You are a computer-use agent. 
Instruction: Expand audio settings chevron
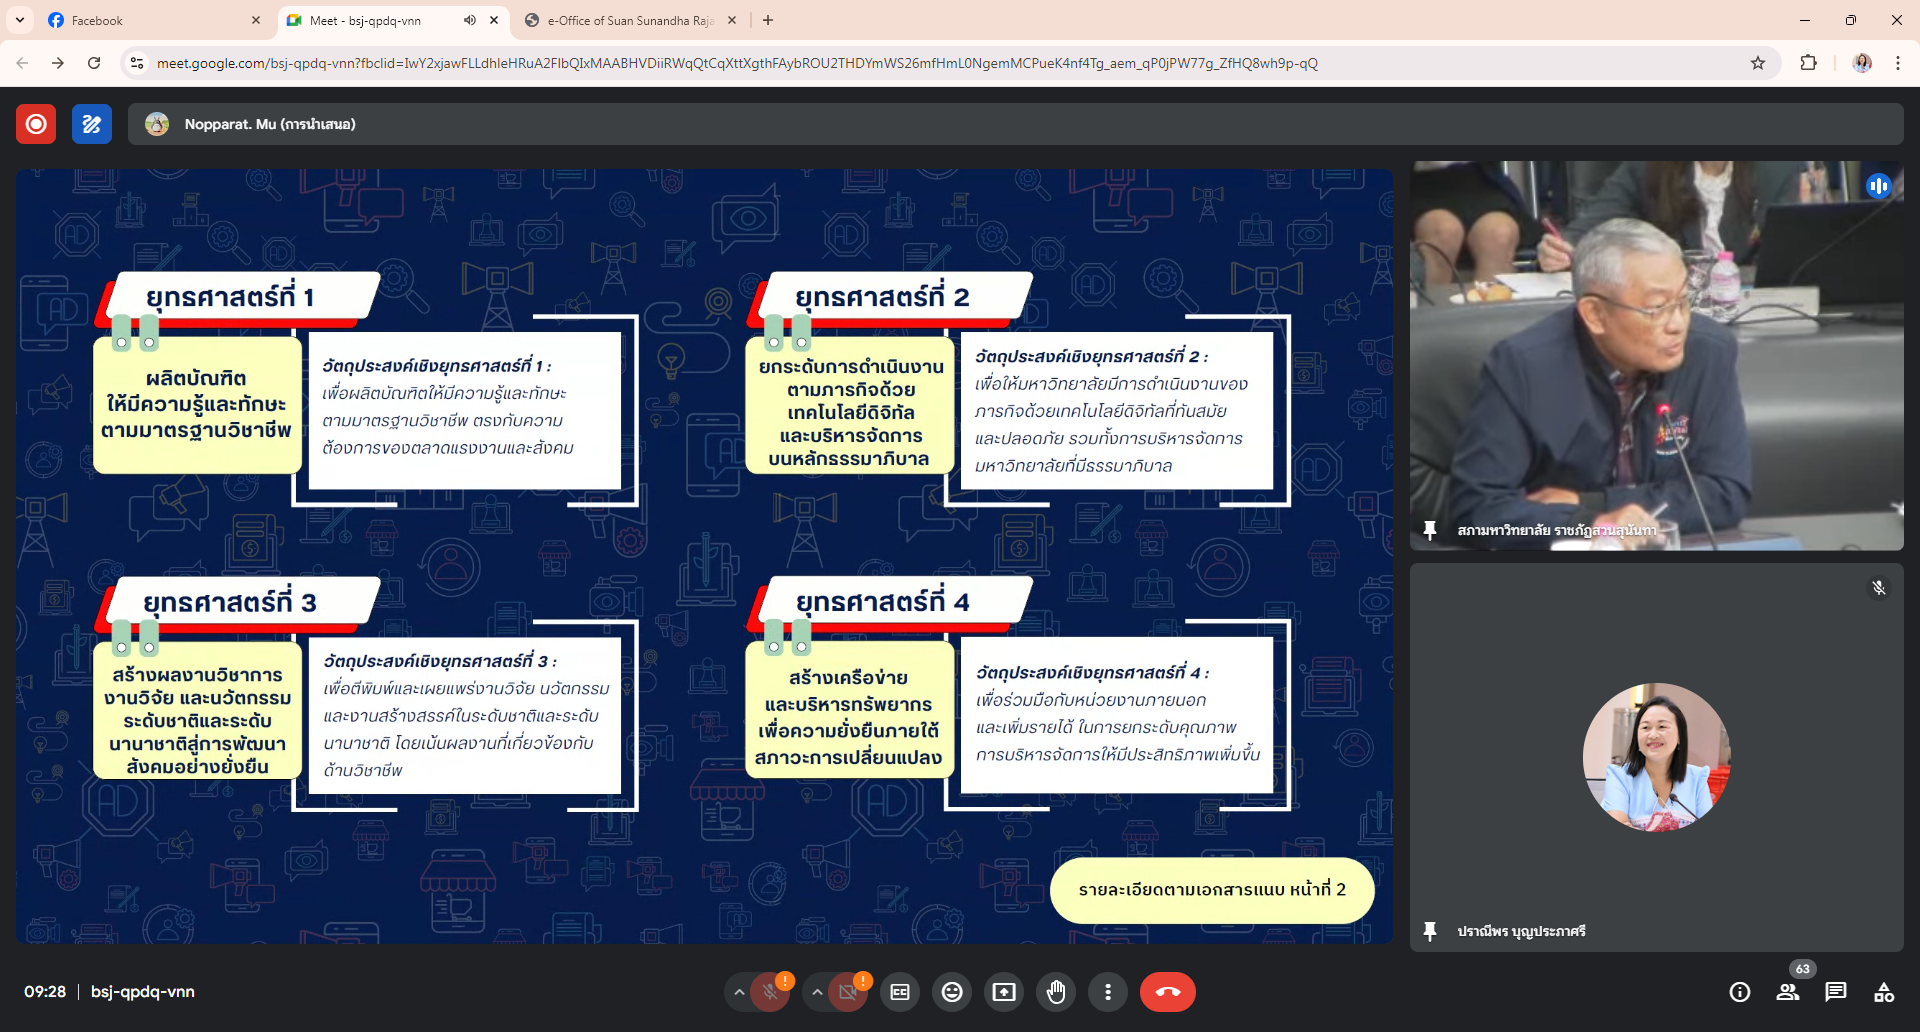pos(739,992)
